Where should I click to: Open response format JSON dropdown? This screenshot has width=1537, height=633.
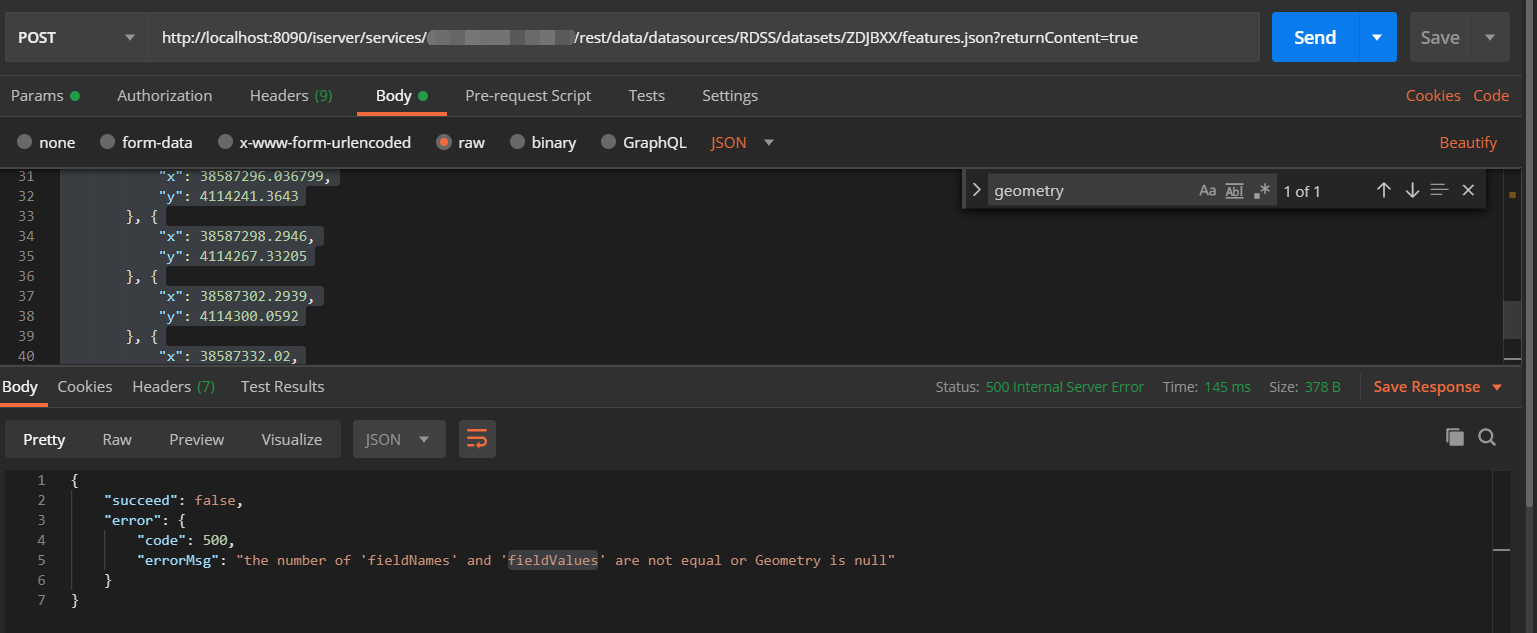coord(399,439)
